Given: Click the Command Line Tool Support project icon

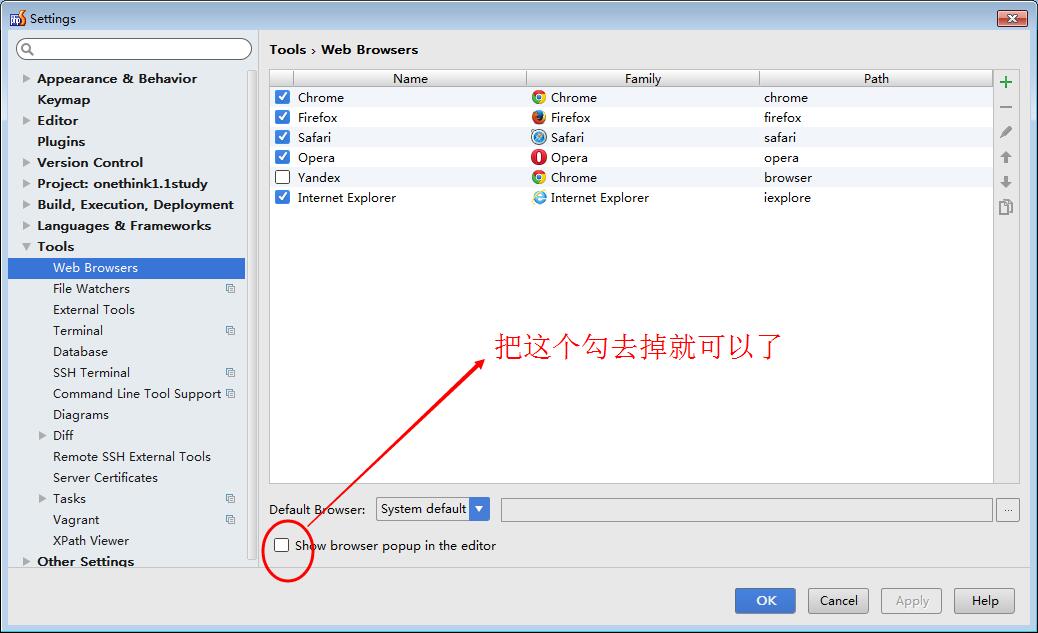Looking at the screenshot, I should 230,393.
